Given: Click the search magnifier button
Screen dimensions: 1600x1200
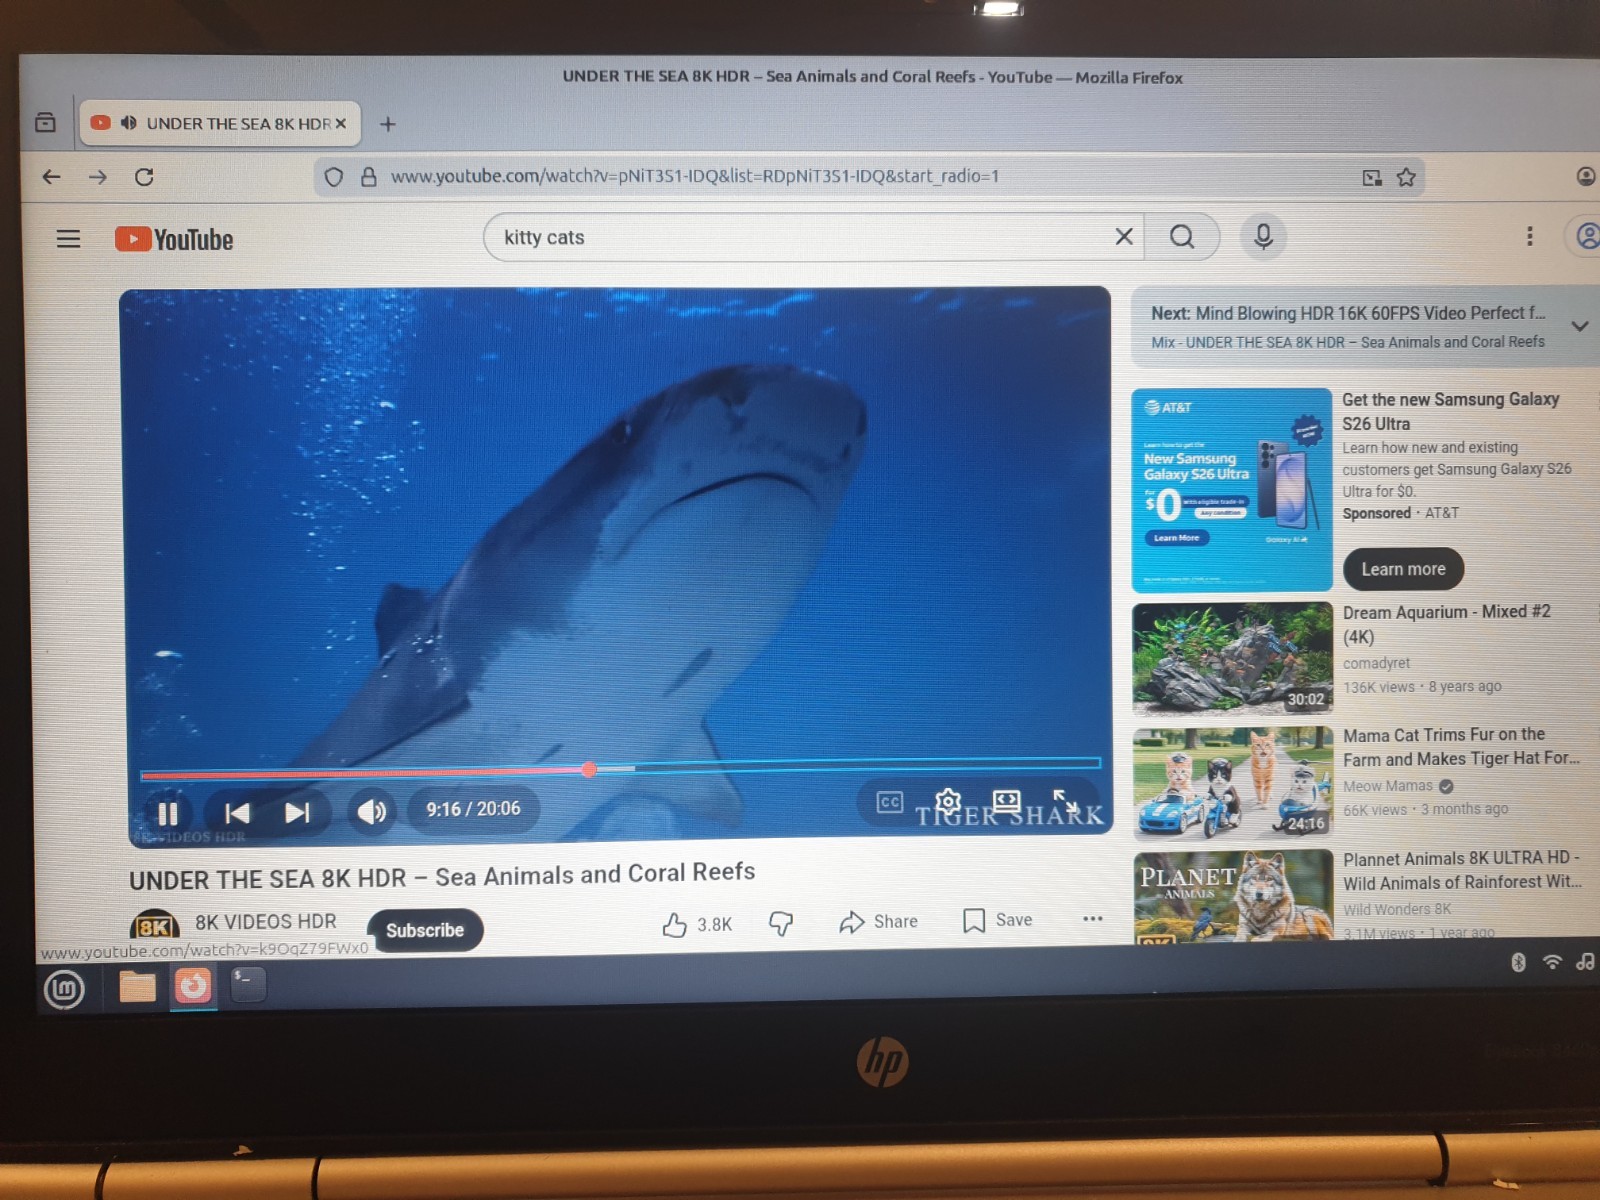Looking at the screenshot, I should pos(1182,236).
